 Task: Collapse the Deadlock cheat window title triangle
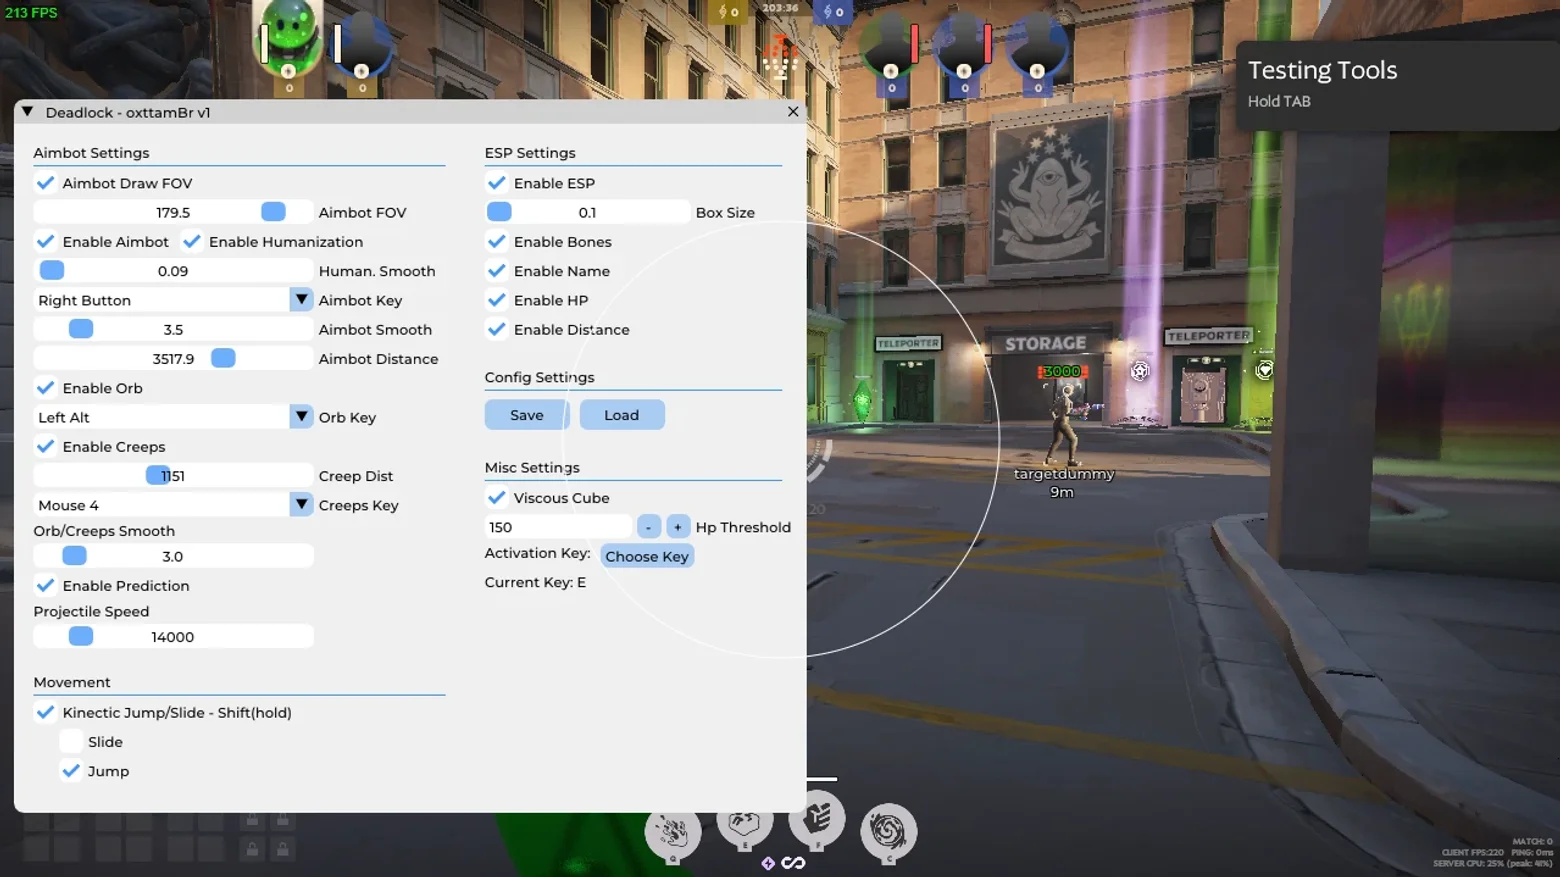coord(27,112)
